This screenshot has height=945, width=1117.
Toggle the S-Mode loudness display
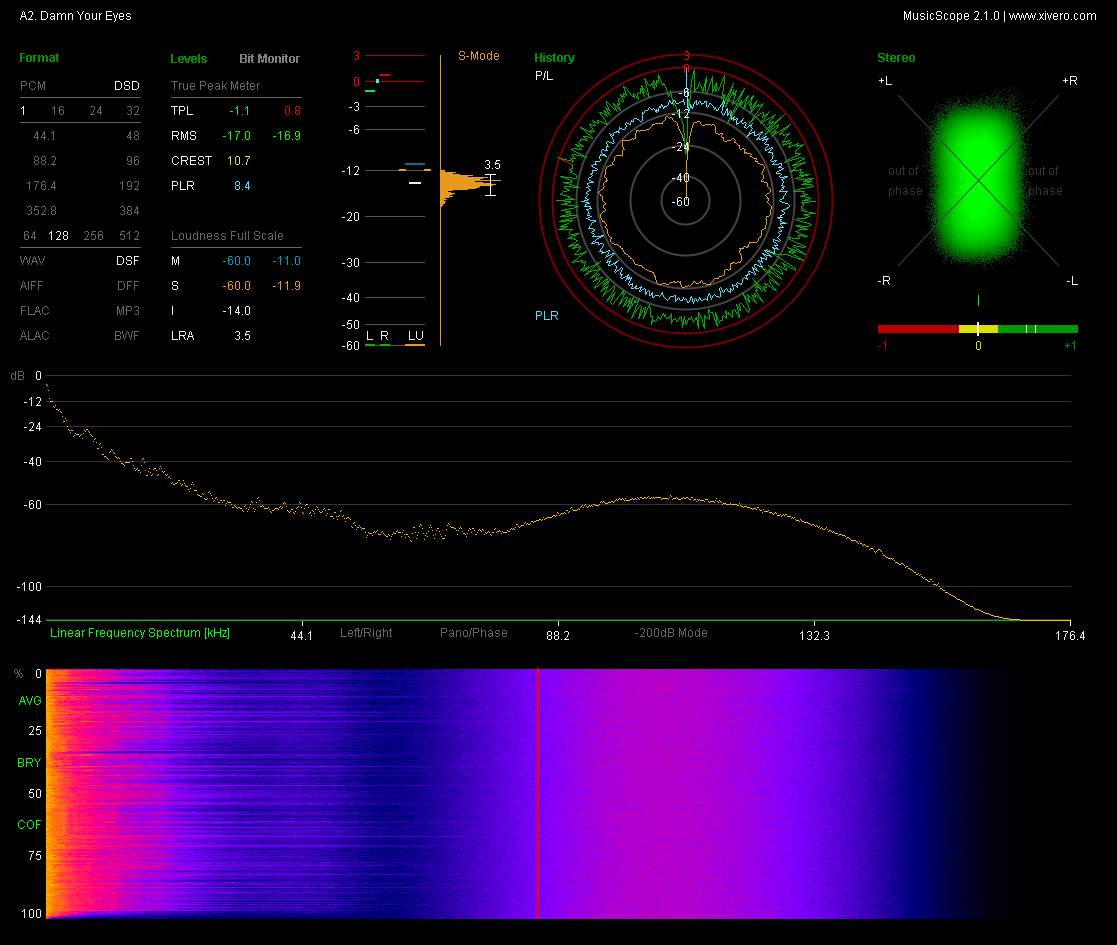[478, 56]
